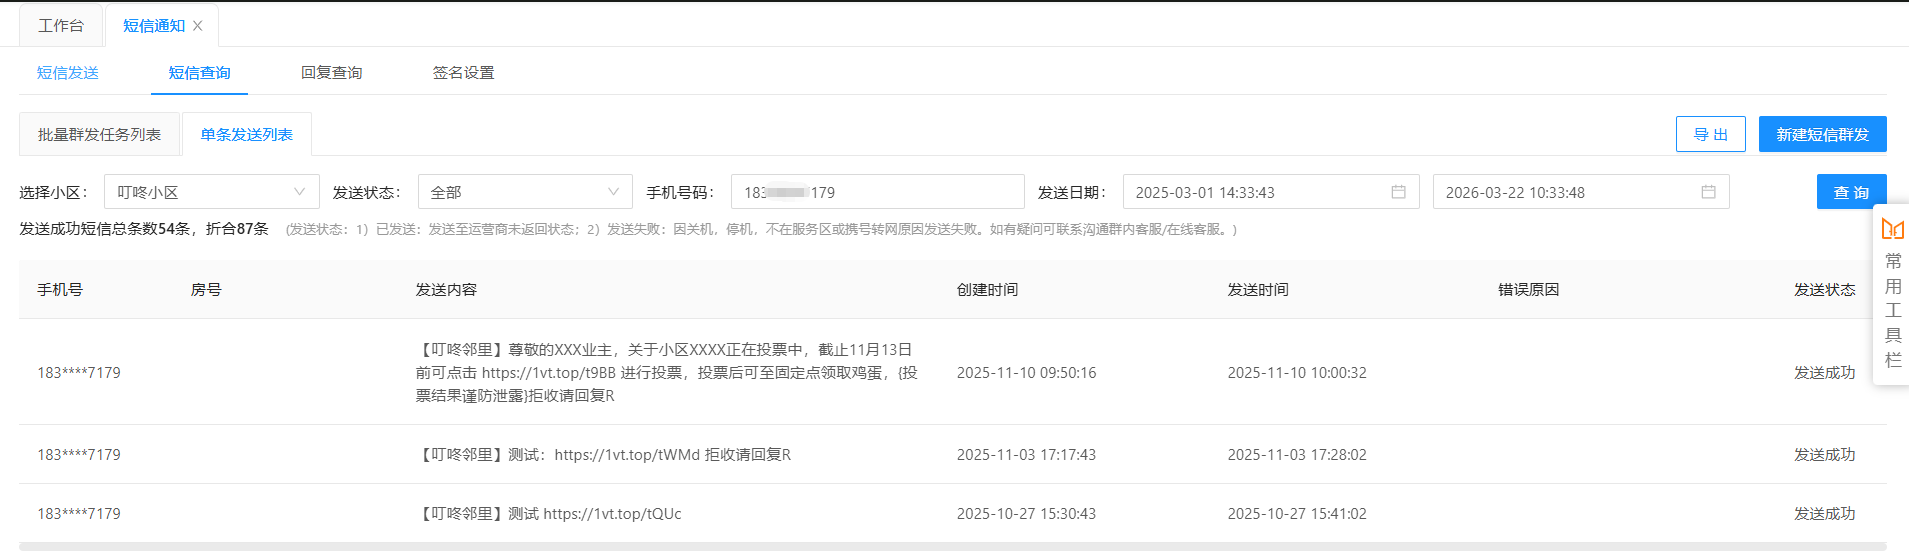Select the 签名设置 tab

tap(463, 73)
